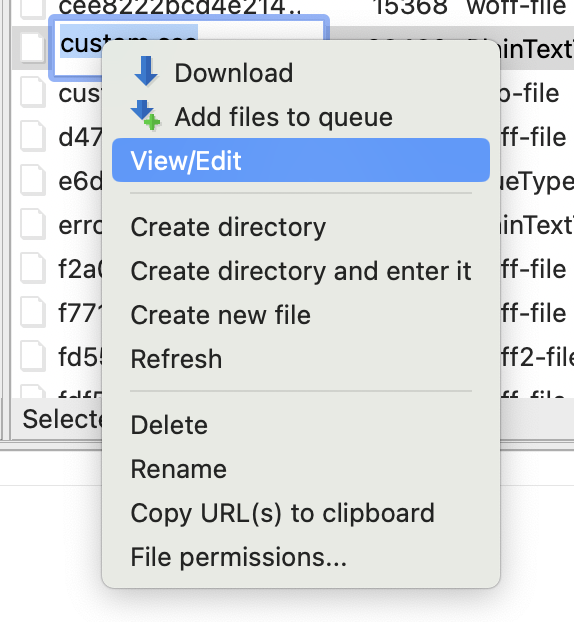The image size is (574, 622).
Task: Select file named cee8222bcd4e214..
Action: coord(180,7)
